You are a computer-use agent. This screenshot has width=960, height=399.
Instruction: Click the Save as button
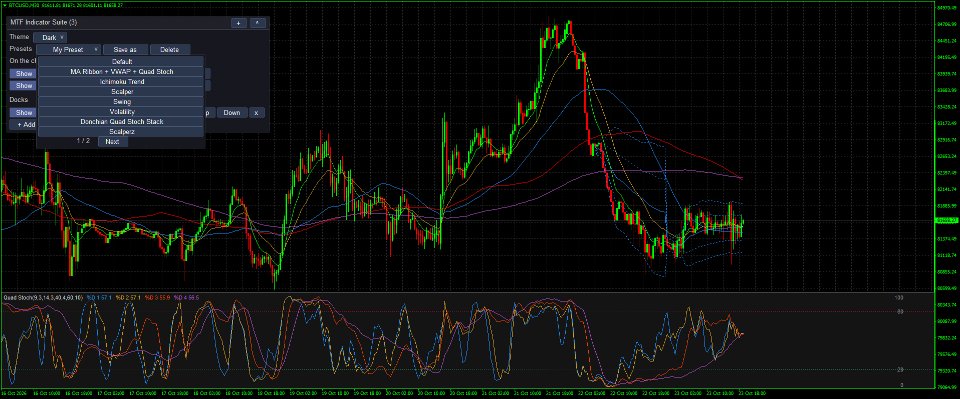(x=126, y=50)
